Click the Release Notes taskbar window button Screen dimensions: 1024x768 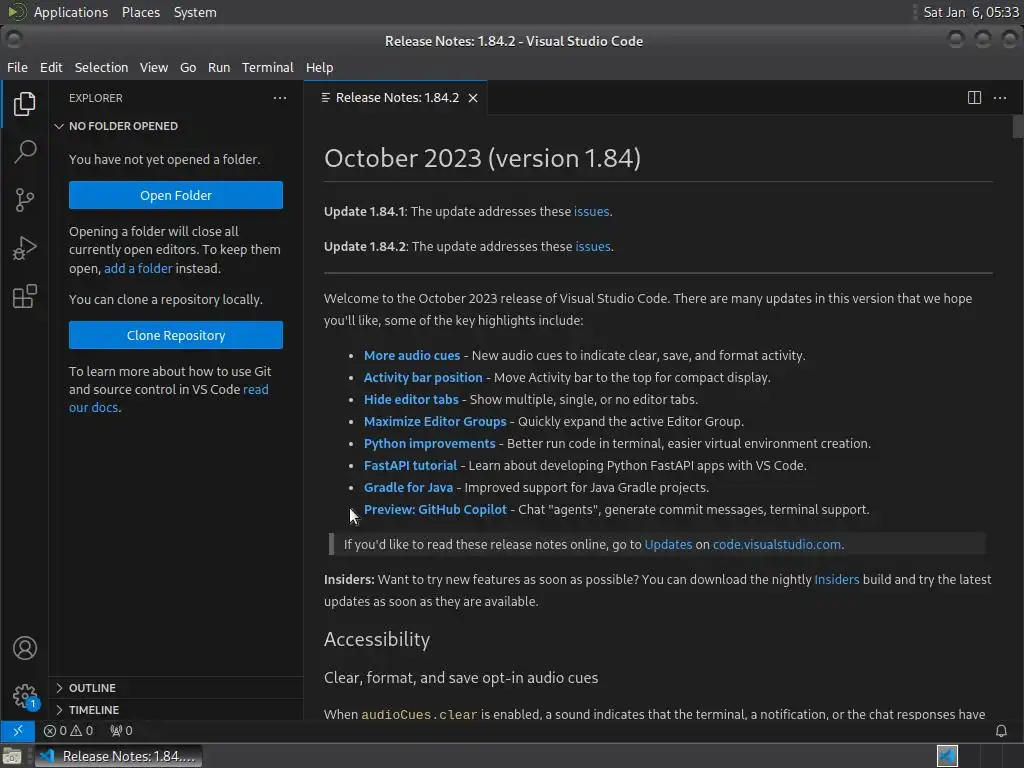pyautogui.click(x=118, y=756)
